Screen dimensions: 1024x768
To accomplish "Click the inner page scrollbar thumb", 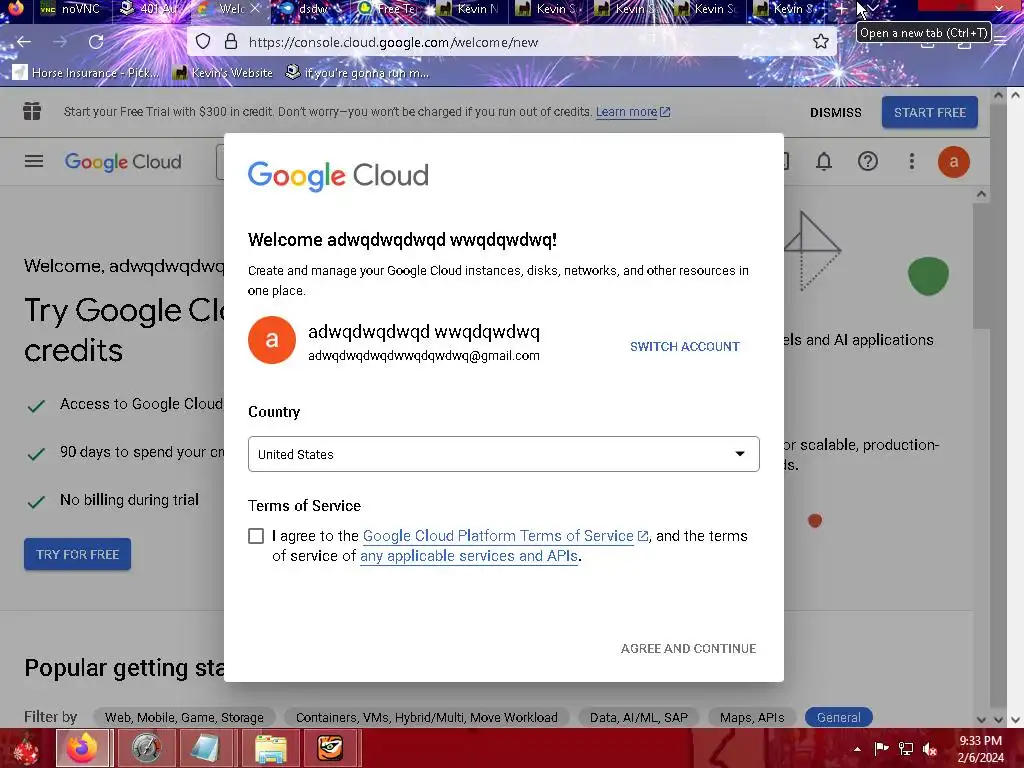I will pos(981,265).
